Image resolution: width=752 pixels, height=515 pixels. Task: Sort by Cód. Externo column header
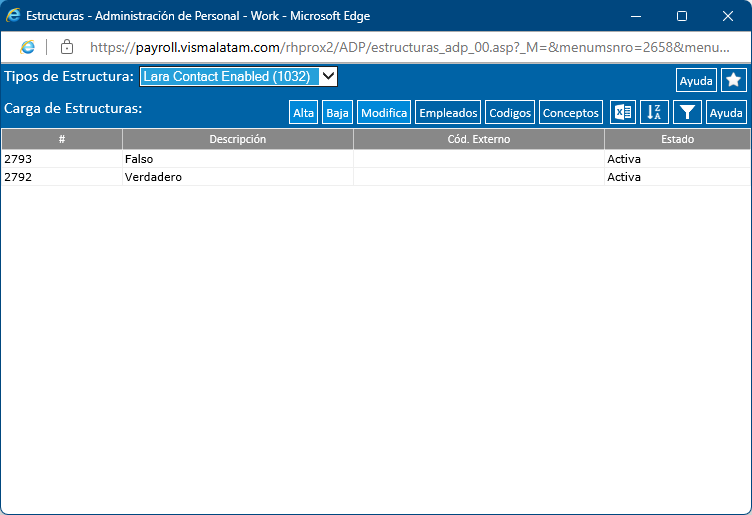tap(479, 139)
